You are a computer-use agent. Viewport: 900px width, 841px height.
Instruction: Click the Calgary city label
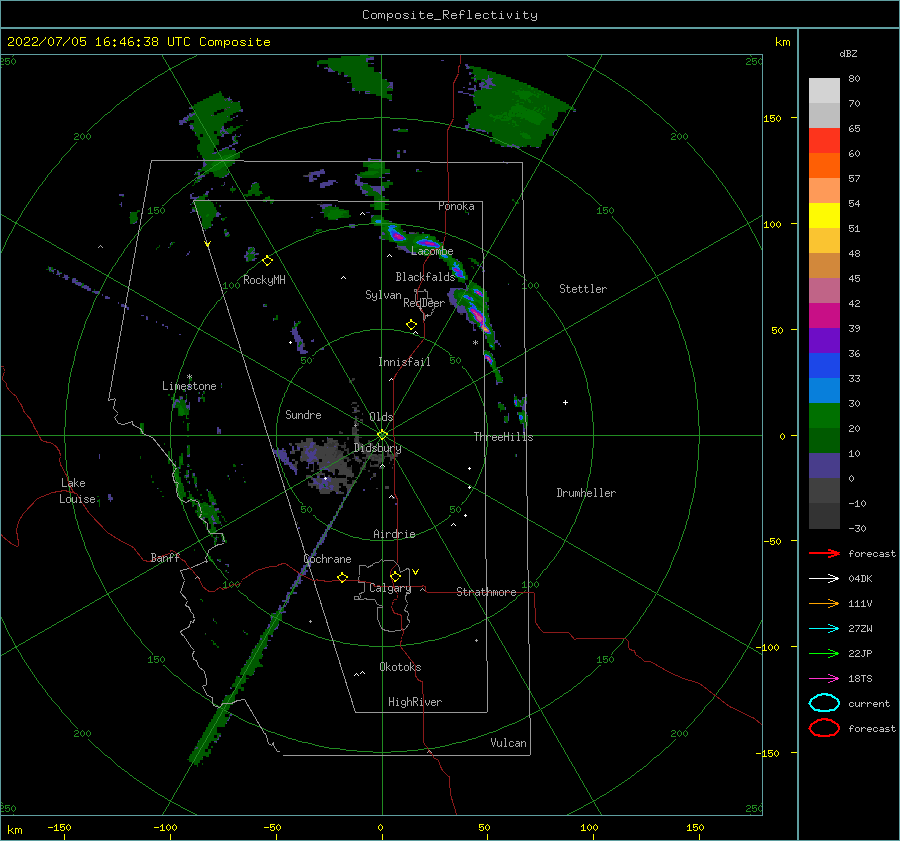point(390,588)
